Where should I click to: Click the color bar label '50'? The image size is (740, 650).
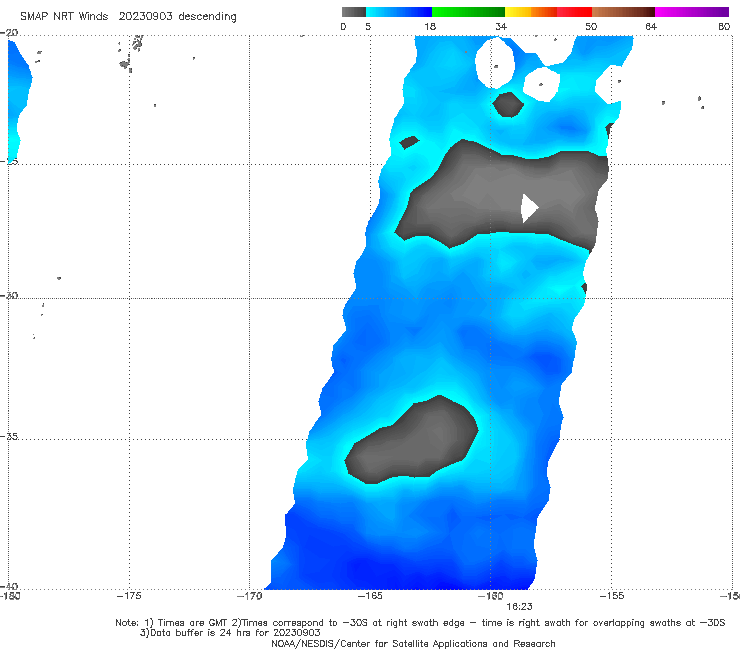(x=591, y=26)
